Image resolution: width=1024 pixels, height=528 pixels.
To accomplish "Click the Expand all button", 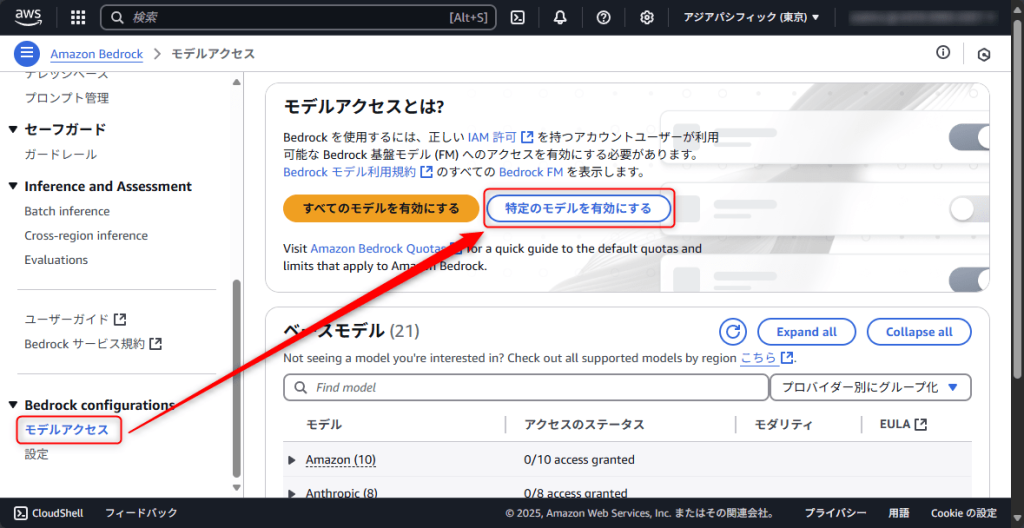I will click(x=807, y=332).
